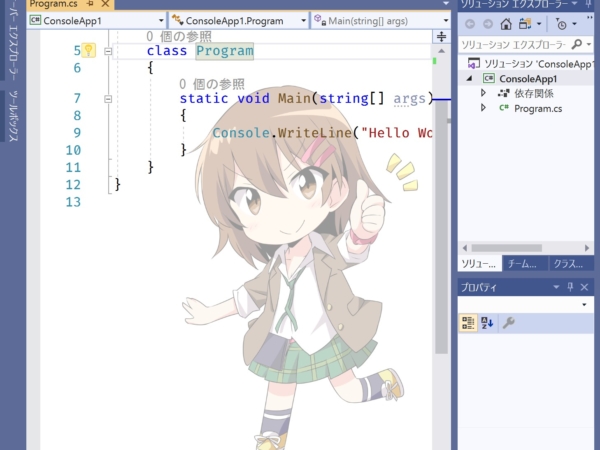Click the "Hello Wo string literal
The image size is (600, 450).
pos(396,133)
